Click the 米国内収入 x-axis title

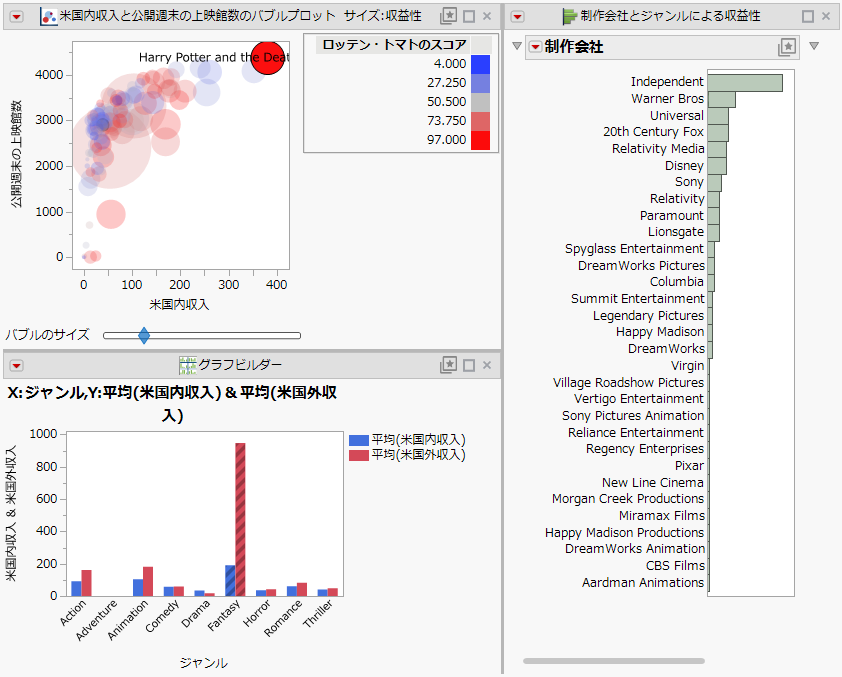[x=179, y=304]
